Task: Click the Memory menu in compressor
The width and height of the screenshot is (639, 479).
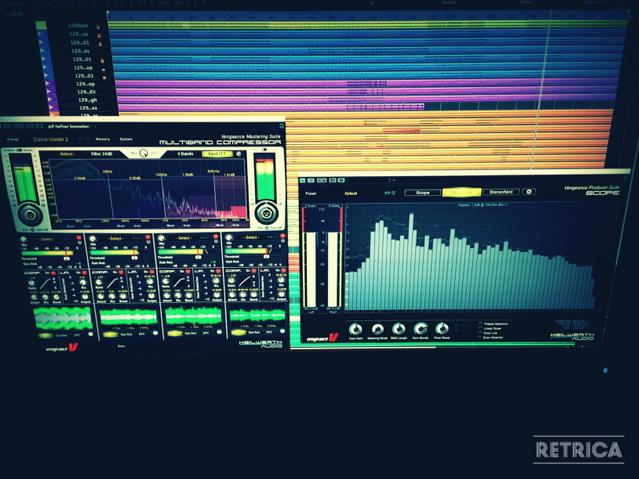Action: pos(103,139)
